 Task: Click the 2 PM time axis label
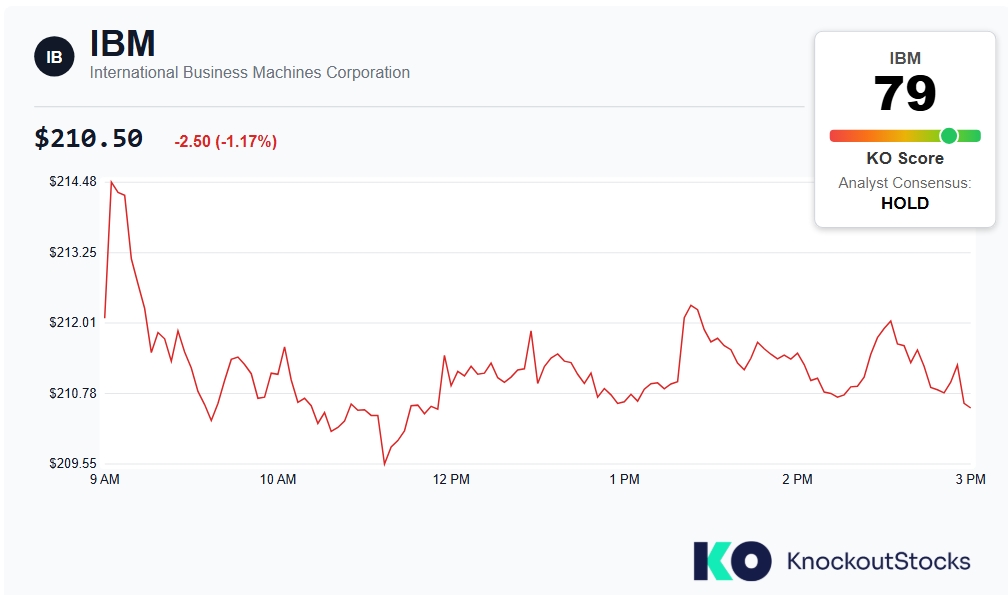[798, 479]
